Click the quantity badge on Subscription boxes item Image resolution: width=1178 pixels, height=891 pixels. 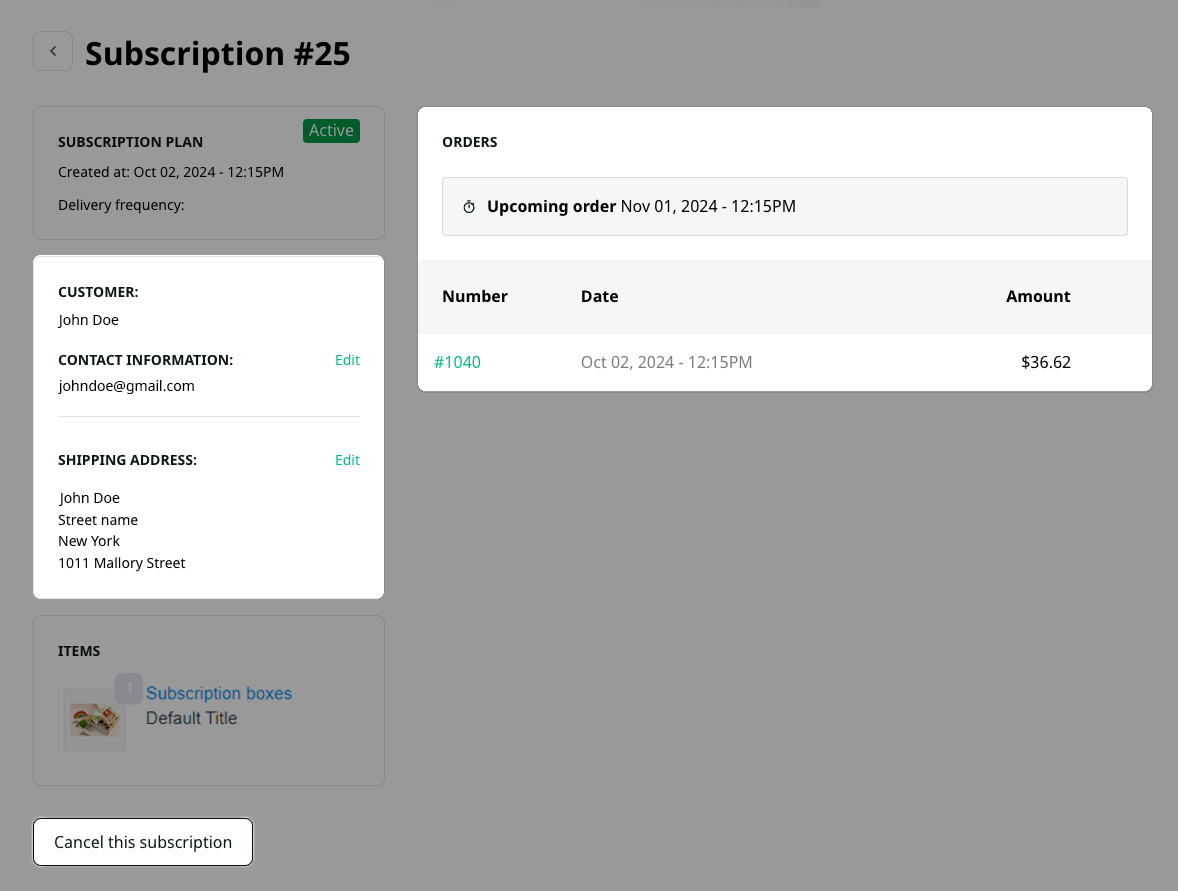click(128, 688)
